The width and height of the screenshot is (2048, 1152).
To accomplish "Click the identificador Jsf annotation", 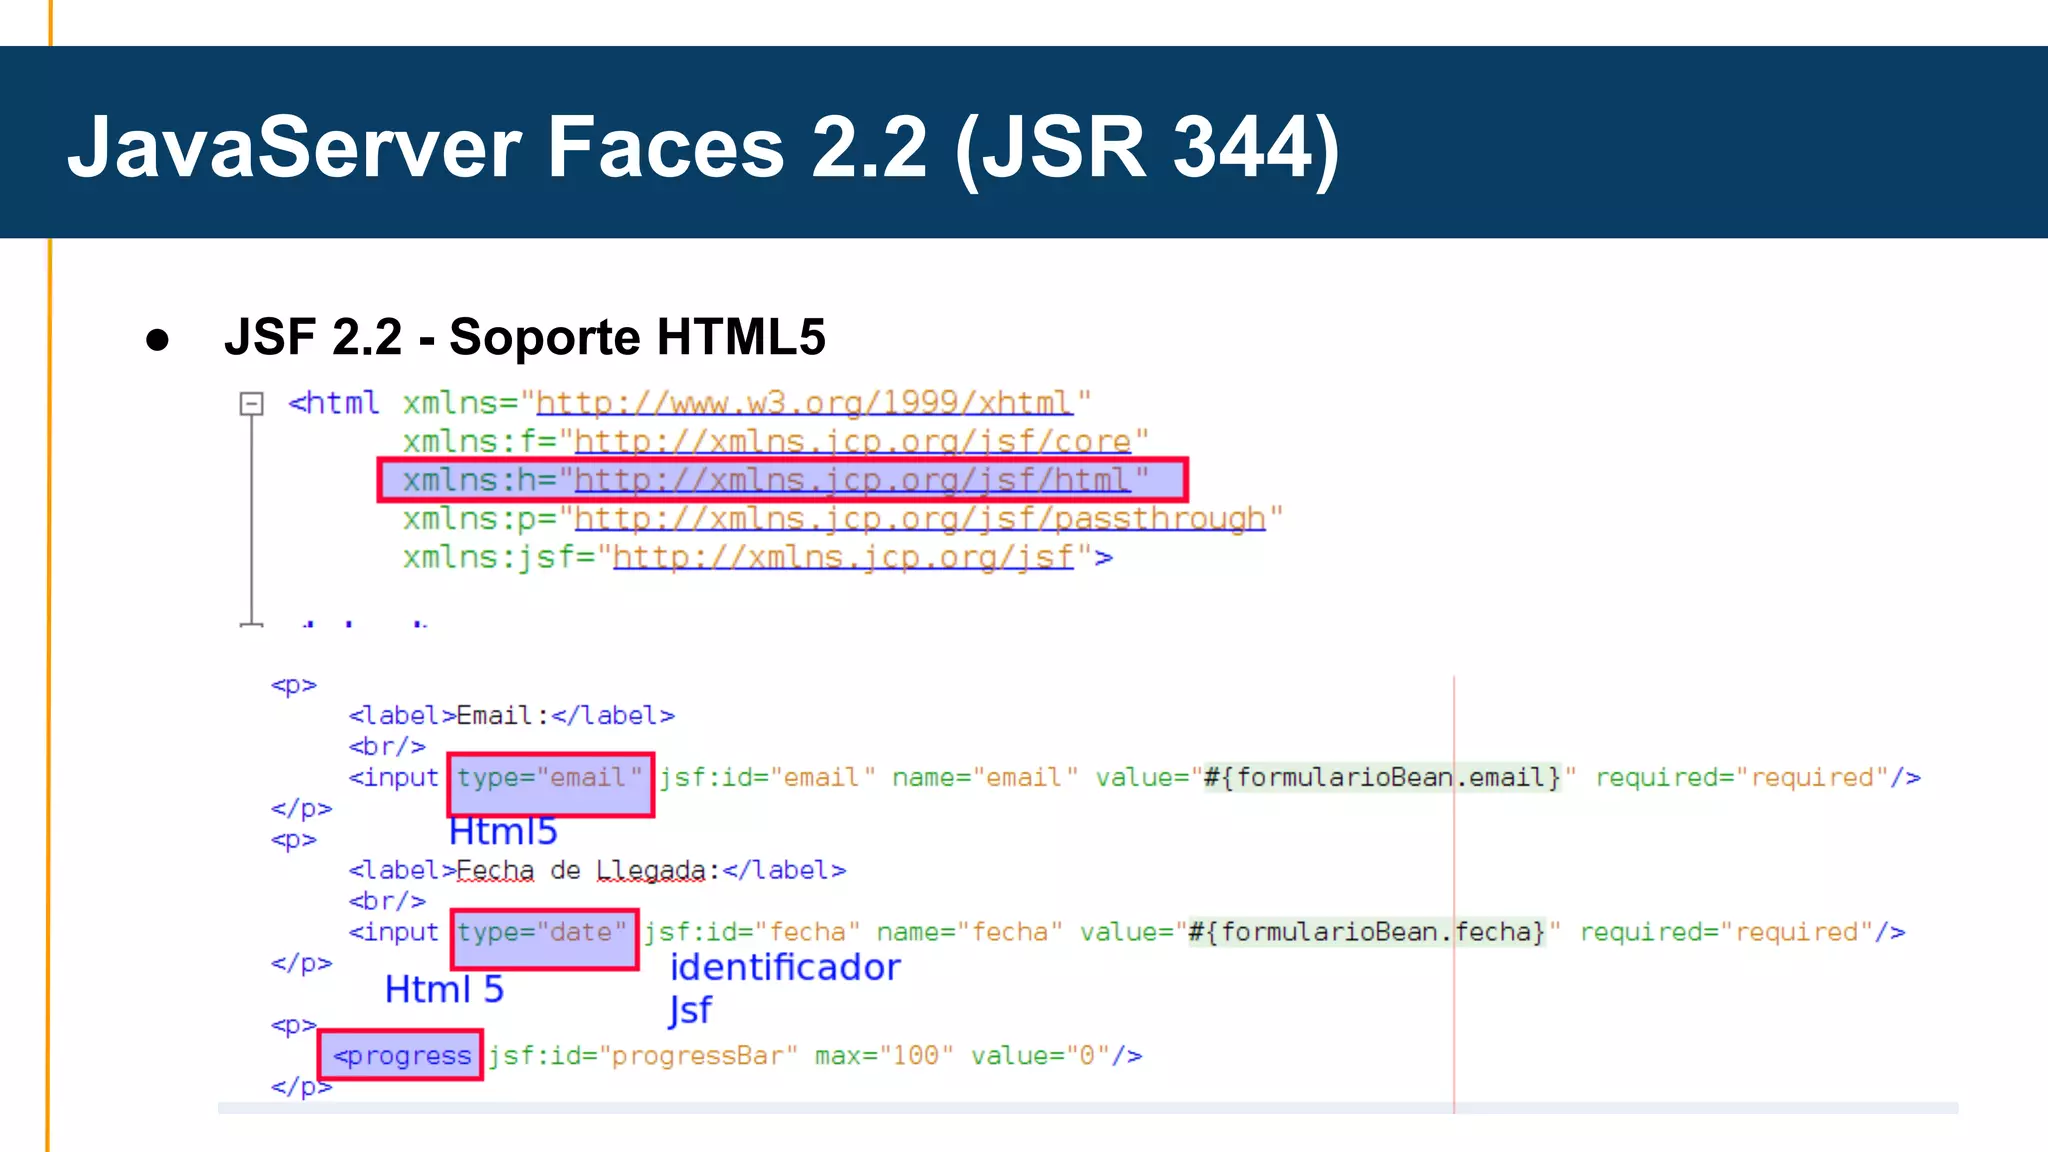I will coord(785,988).
